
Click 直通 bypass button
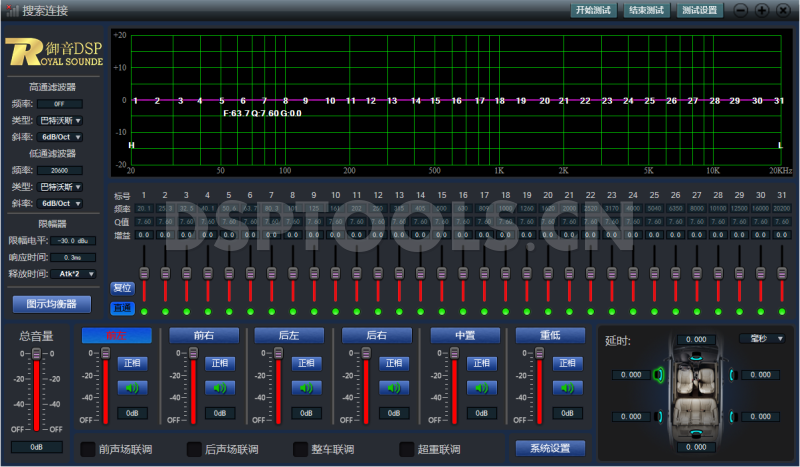(x=122, y=308)
